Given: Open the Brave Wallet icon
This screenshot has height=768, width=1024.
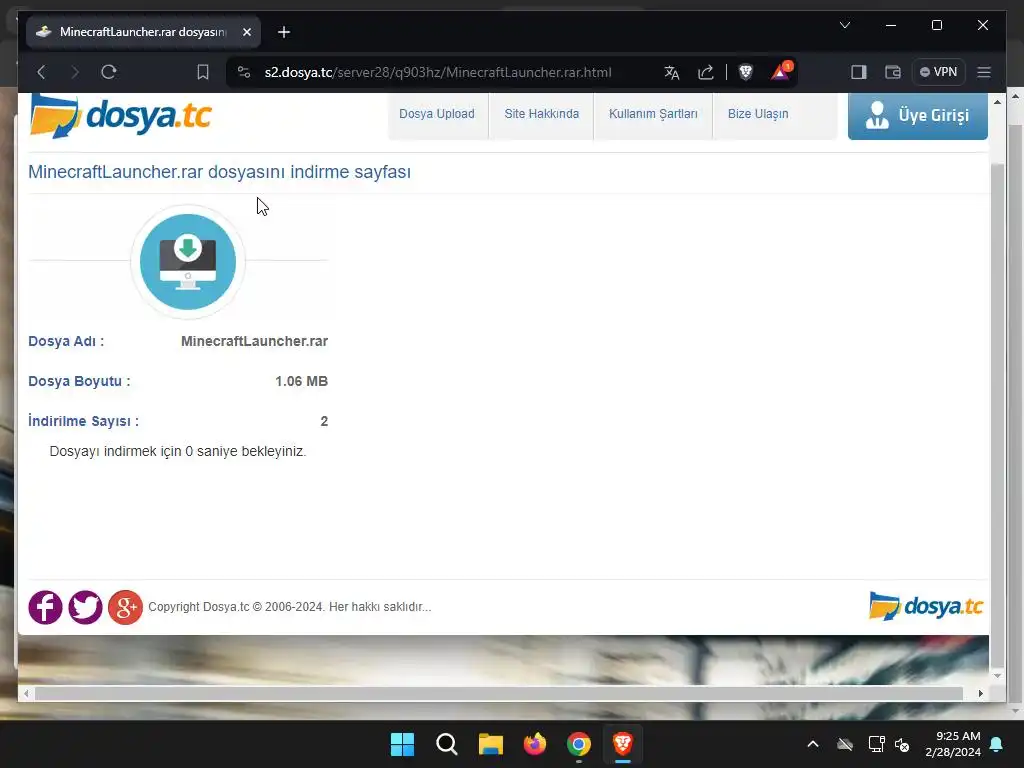Looking at the screenshot, I should pos(893,72).
